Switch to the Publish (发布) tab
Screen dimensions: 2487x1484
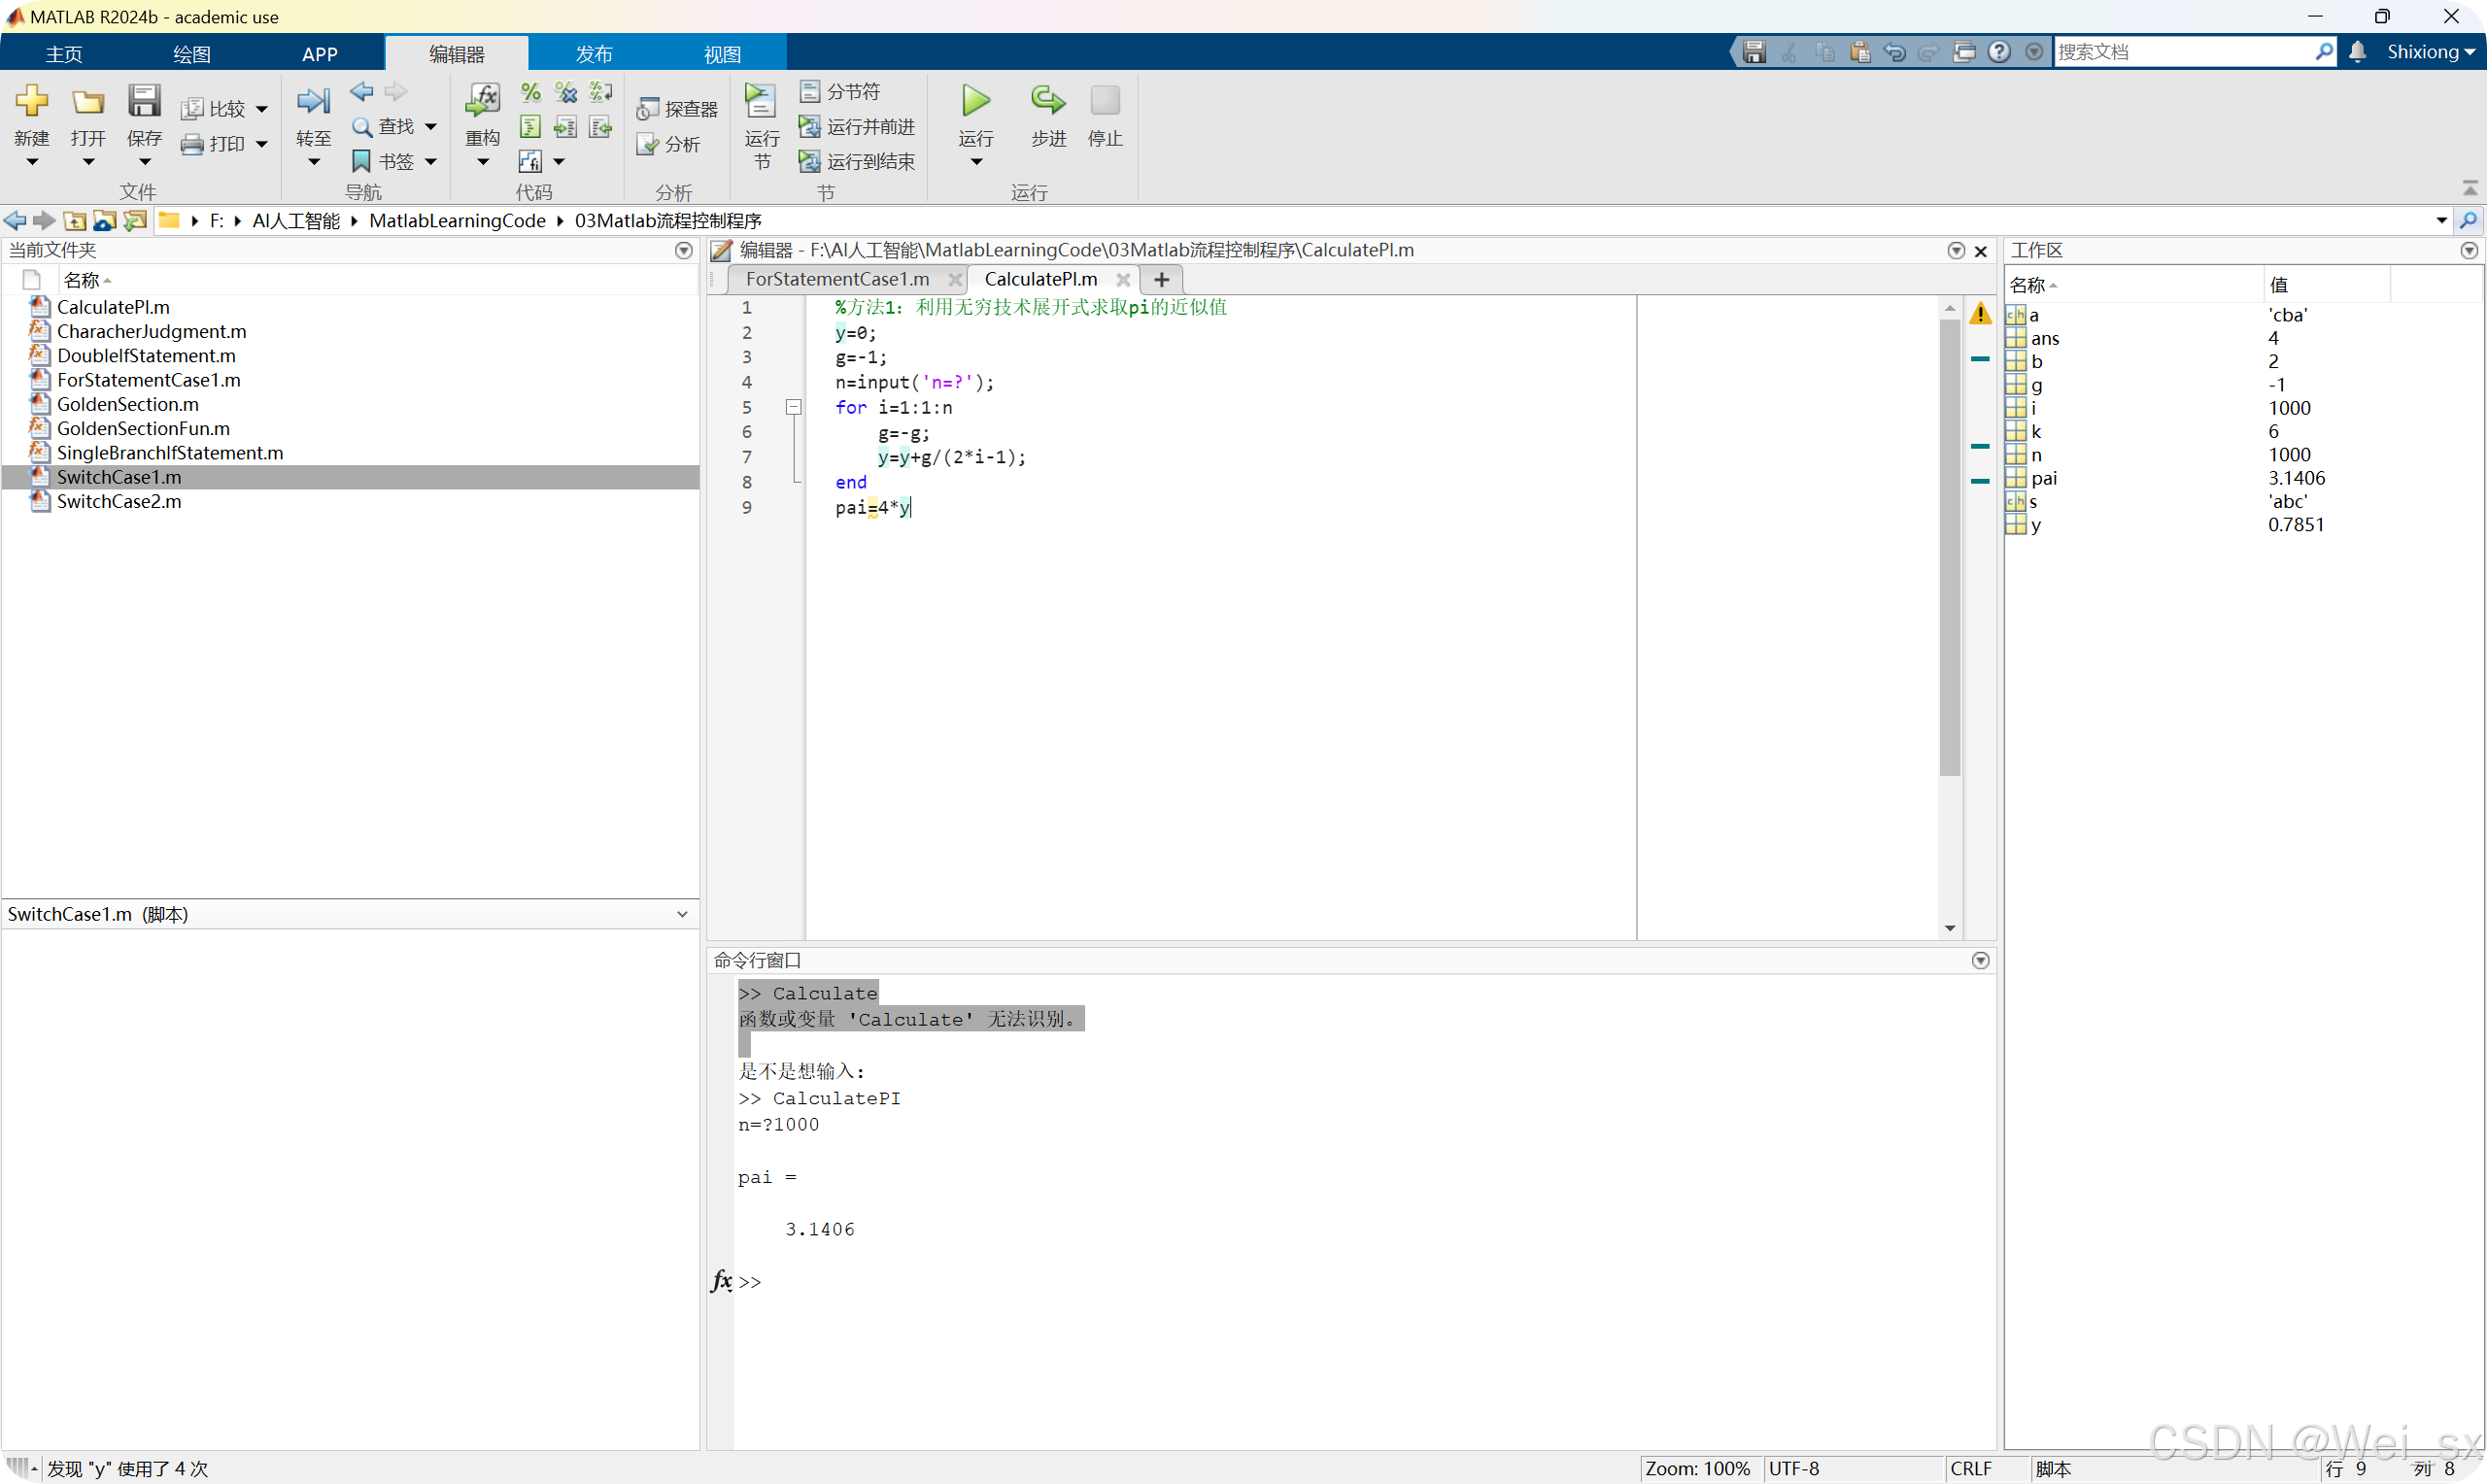click(593, 54)
